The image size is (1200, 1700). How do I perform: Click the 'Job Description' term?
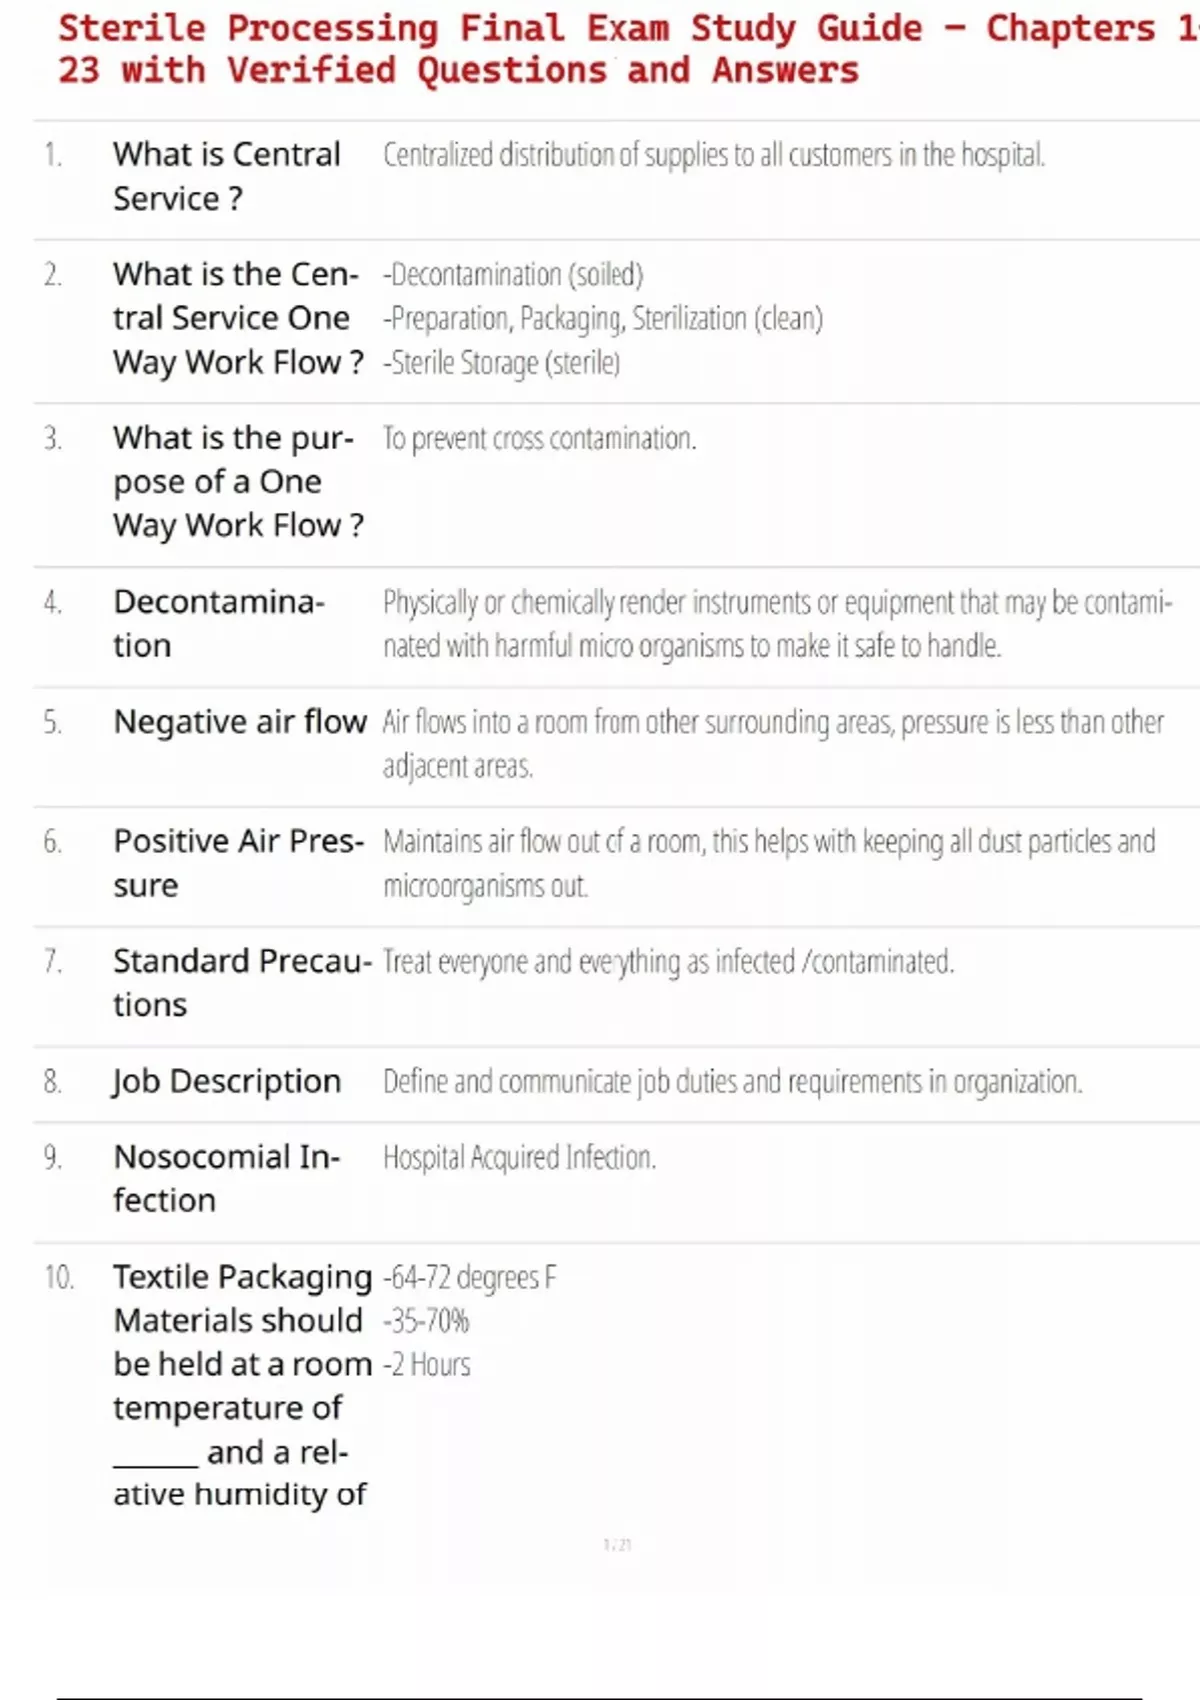[x=227, y=1081]
